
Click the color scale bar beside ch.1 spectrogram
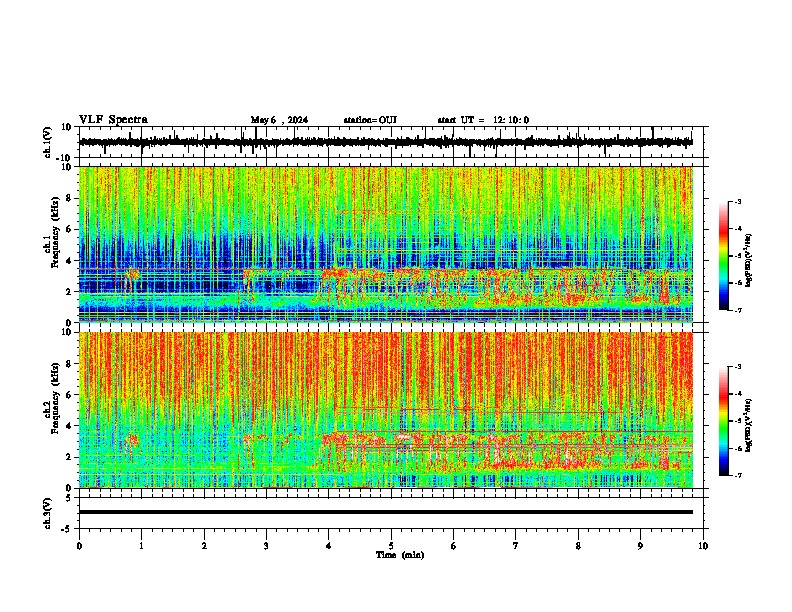pos(724,256)
